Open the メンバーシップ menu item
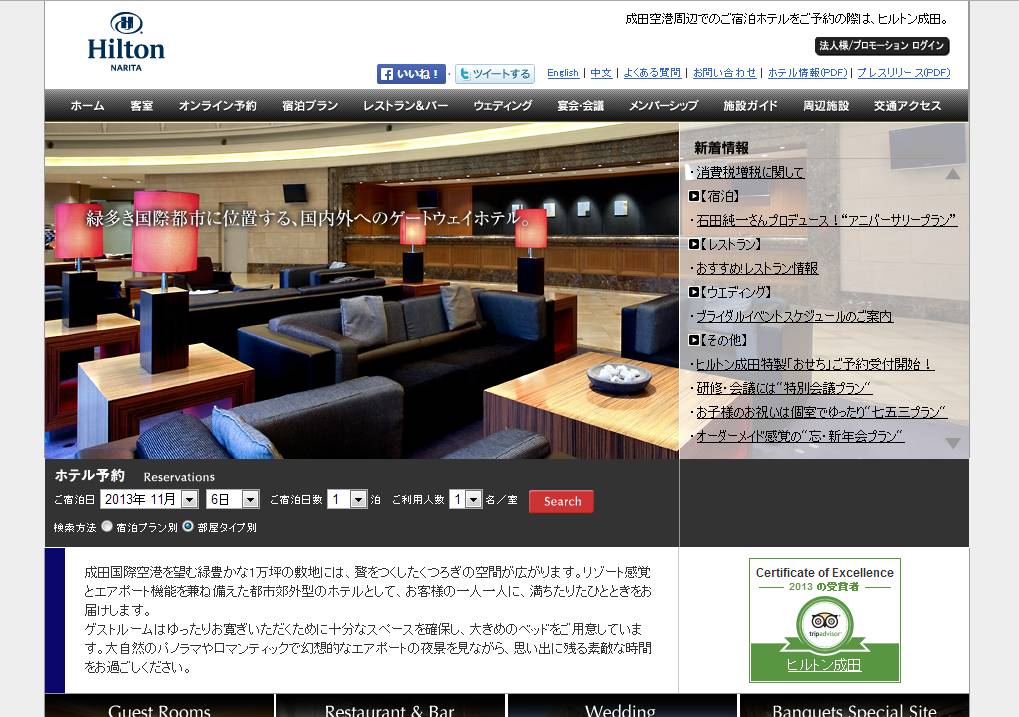This screenshot has height=717, width=1019. [x=663, y=105]
